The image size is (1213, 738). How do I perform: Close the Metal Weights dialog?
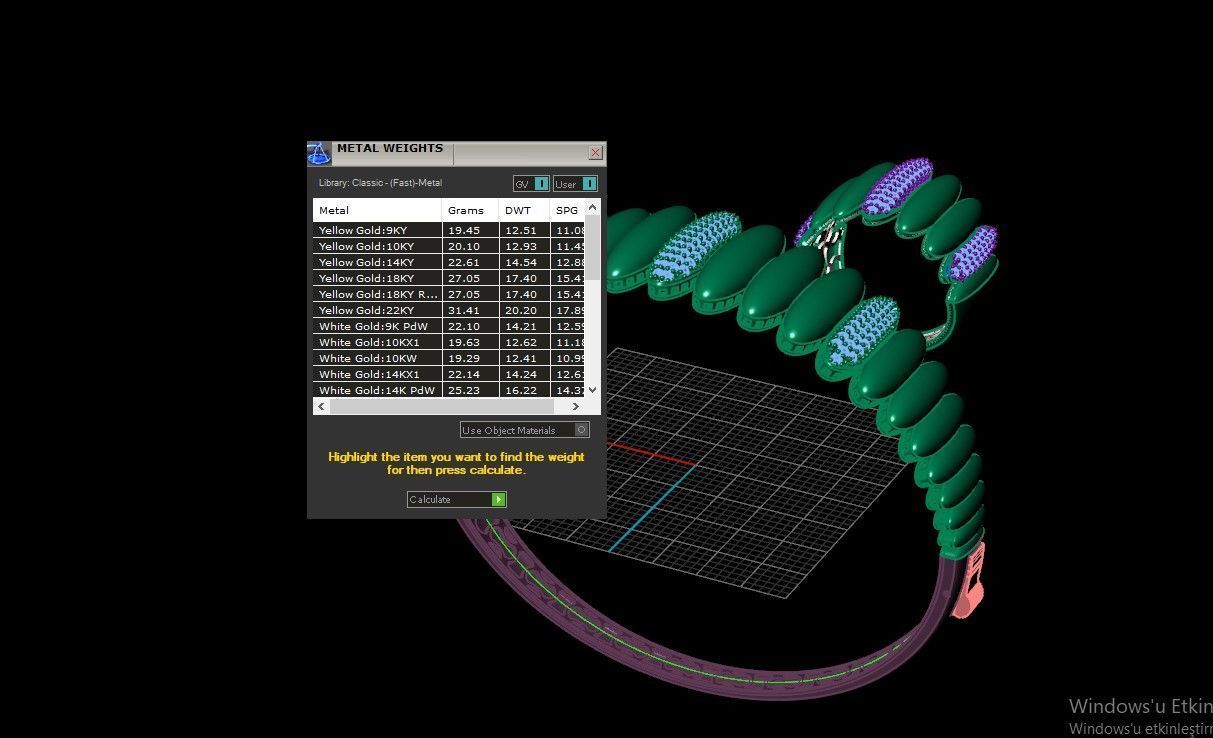pyautogui.click(x=596, y=153)
